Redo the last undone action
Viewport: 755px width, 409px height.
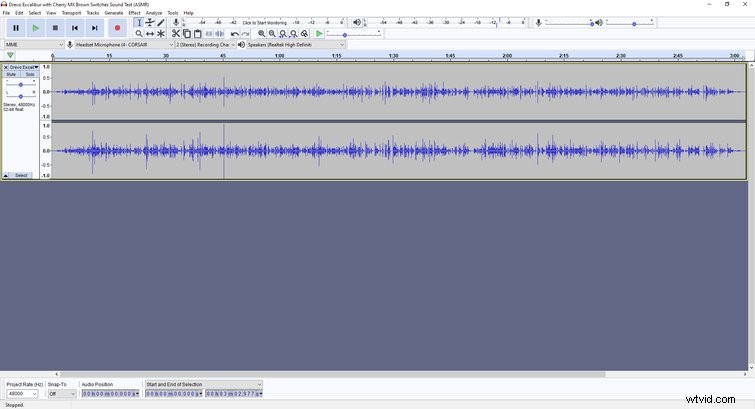(246, 34)
